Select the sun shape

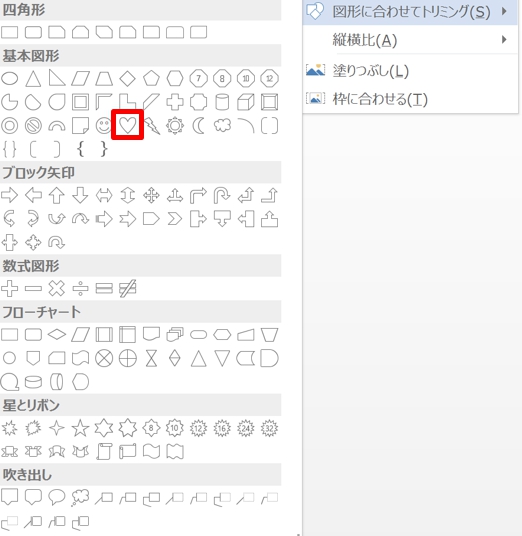click(x=175, y=125)
